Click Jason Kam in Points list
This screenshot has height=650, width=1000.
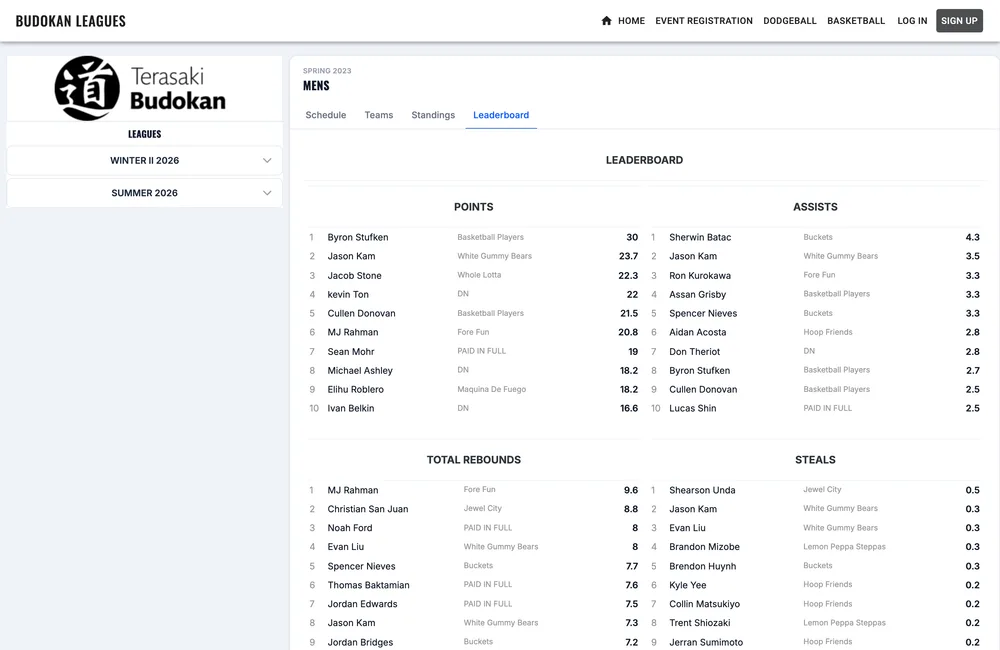click(x=351, y=256)
